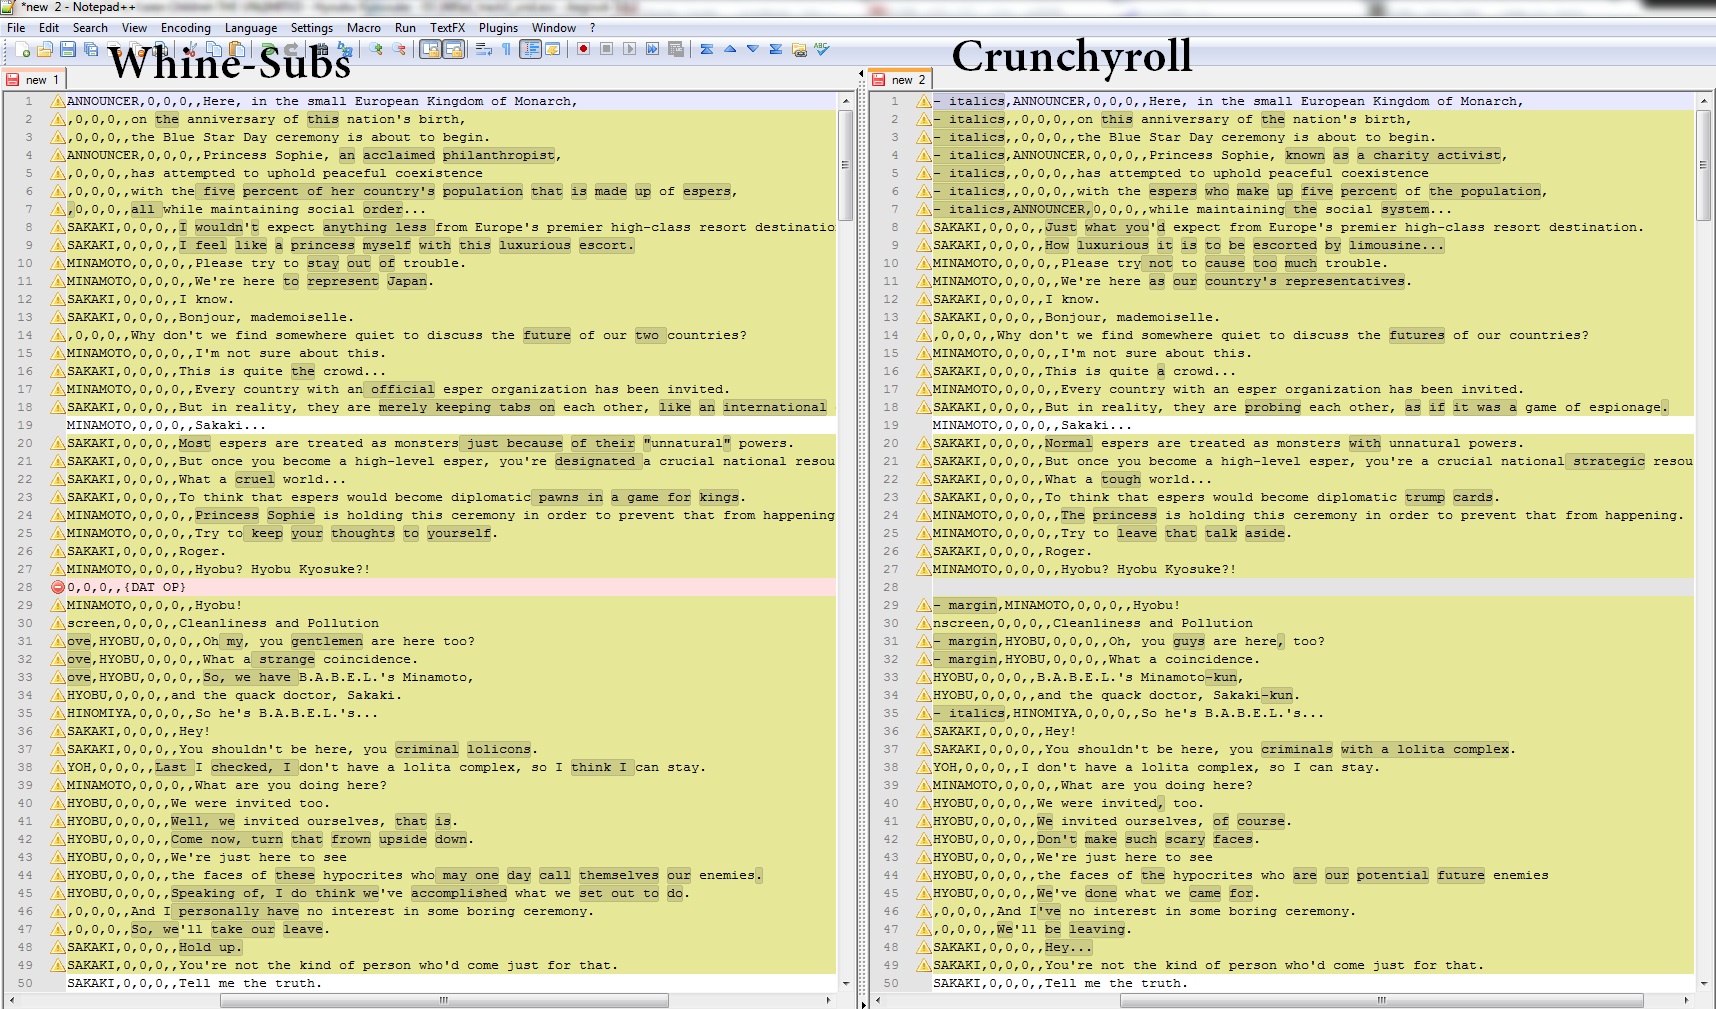Image resolution: width=1716 pixels, height=1009 pixels.
Task: Click the right pane scroll-up arrow
Action: 1704,101
